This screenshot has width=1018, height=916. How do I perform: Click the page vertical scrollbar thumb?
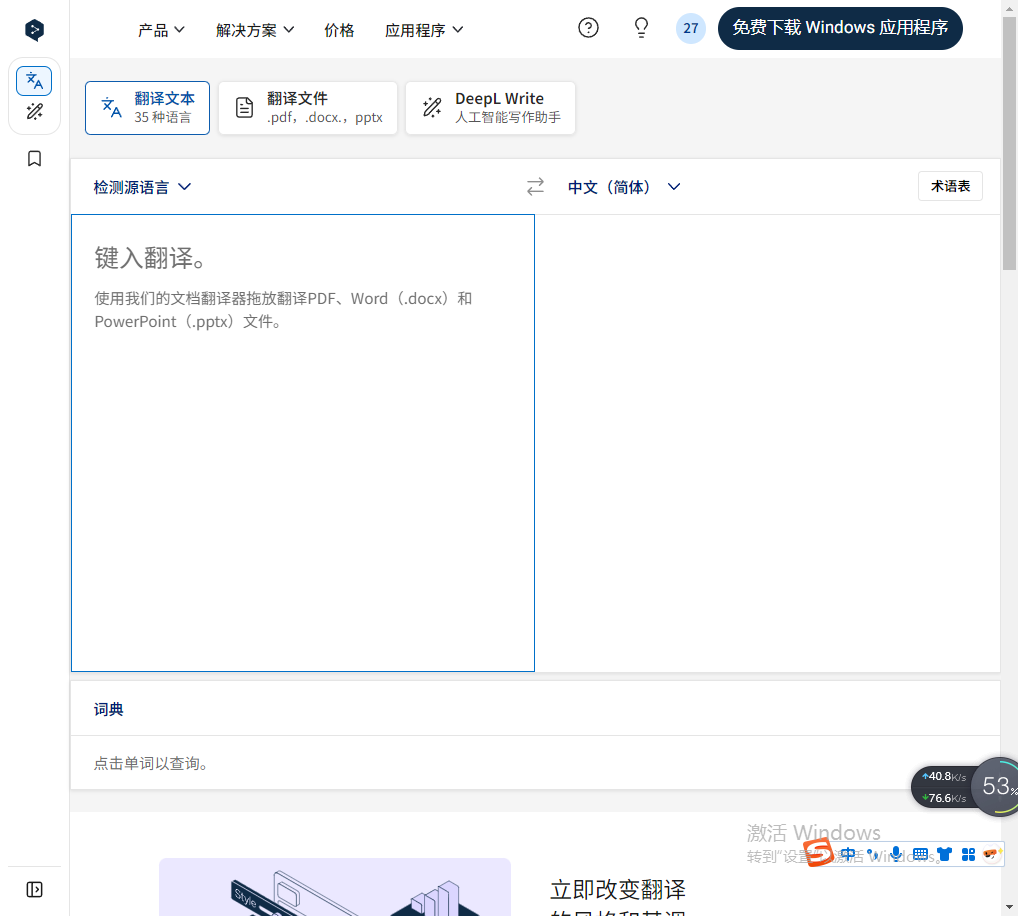tap(1009, 143)
